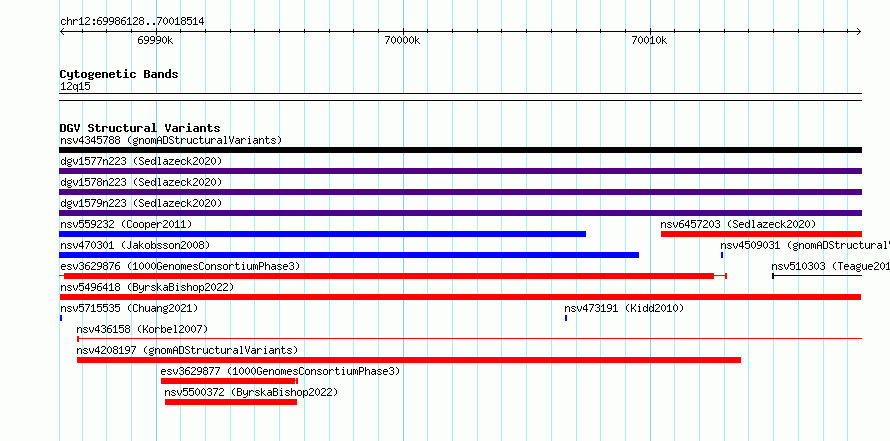Select the purple dgv1579n223 variant bar

tap(460, 213)
